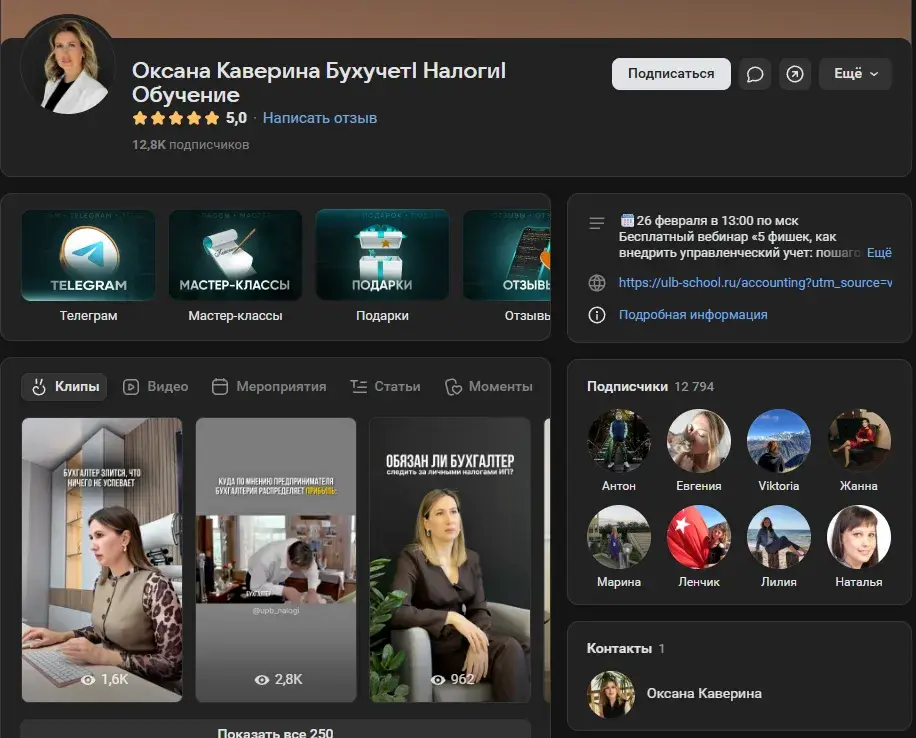The height and width of the screenshot is (738, 916).
Task: Click the Написать отзыв link
Action: 320,118
